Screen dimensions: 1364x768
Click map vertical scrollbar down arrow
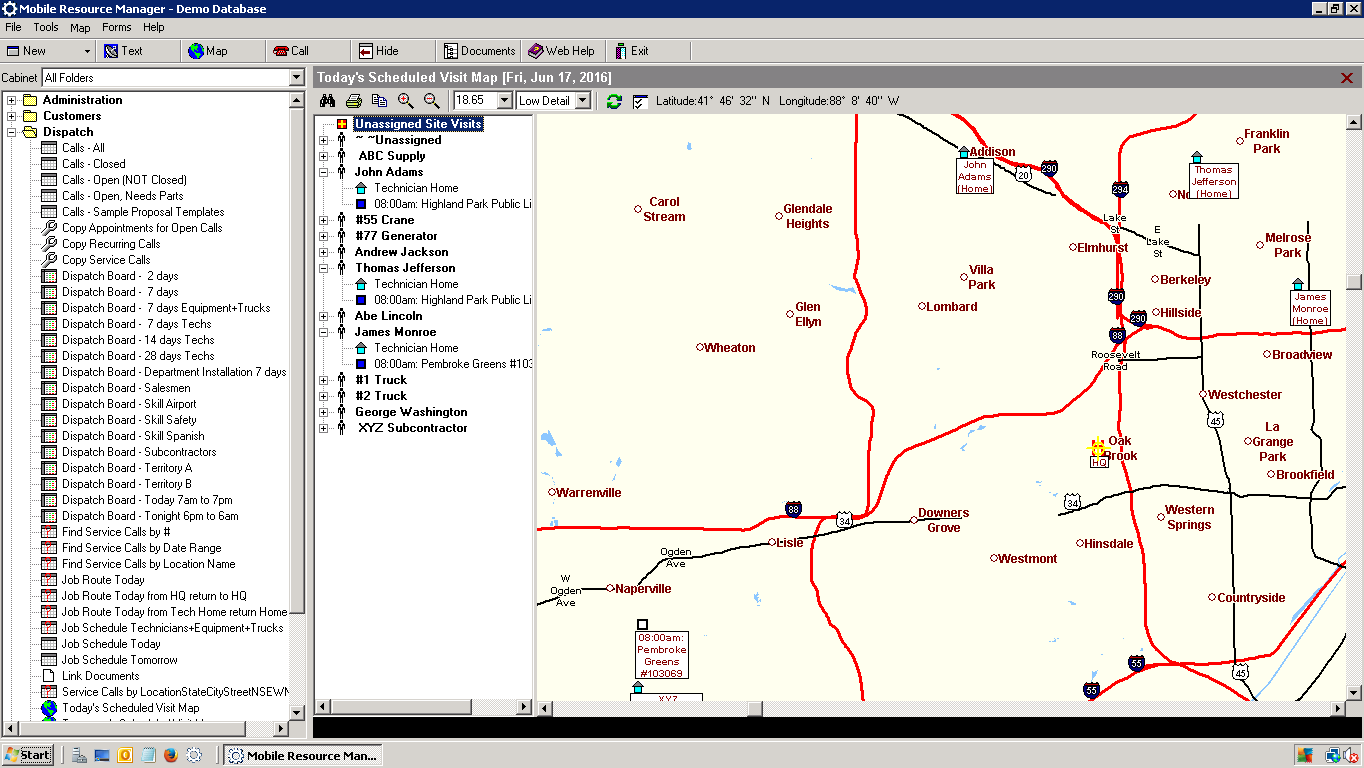[1354, 692]
